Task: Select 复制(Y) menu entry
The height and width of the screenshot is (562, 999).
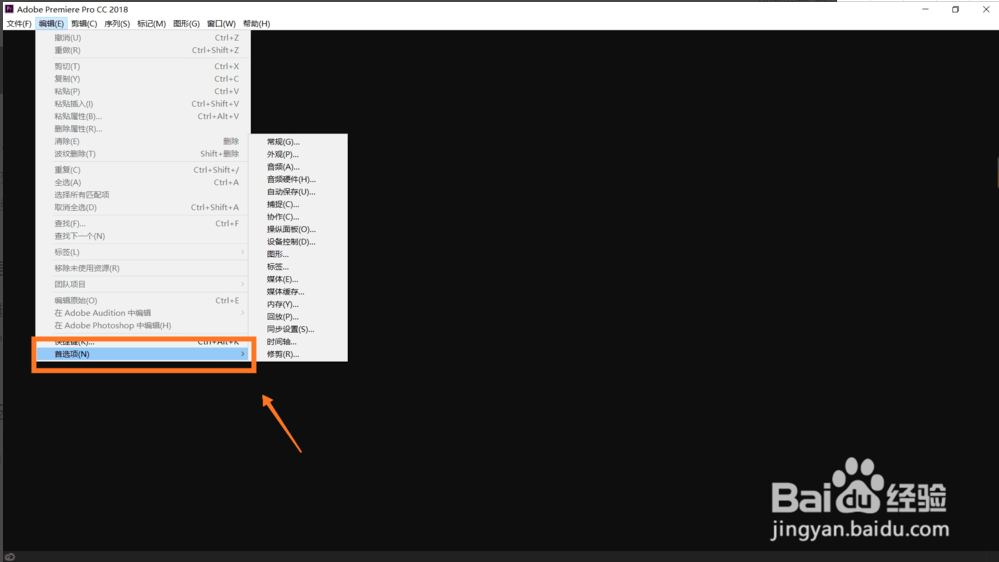Action: 143,79
